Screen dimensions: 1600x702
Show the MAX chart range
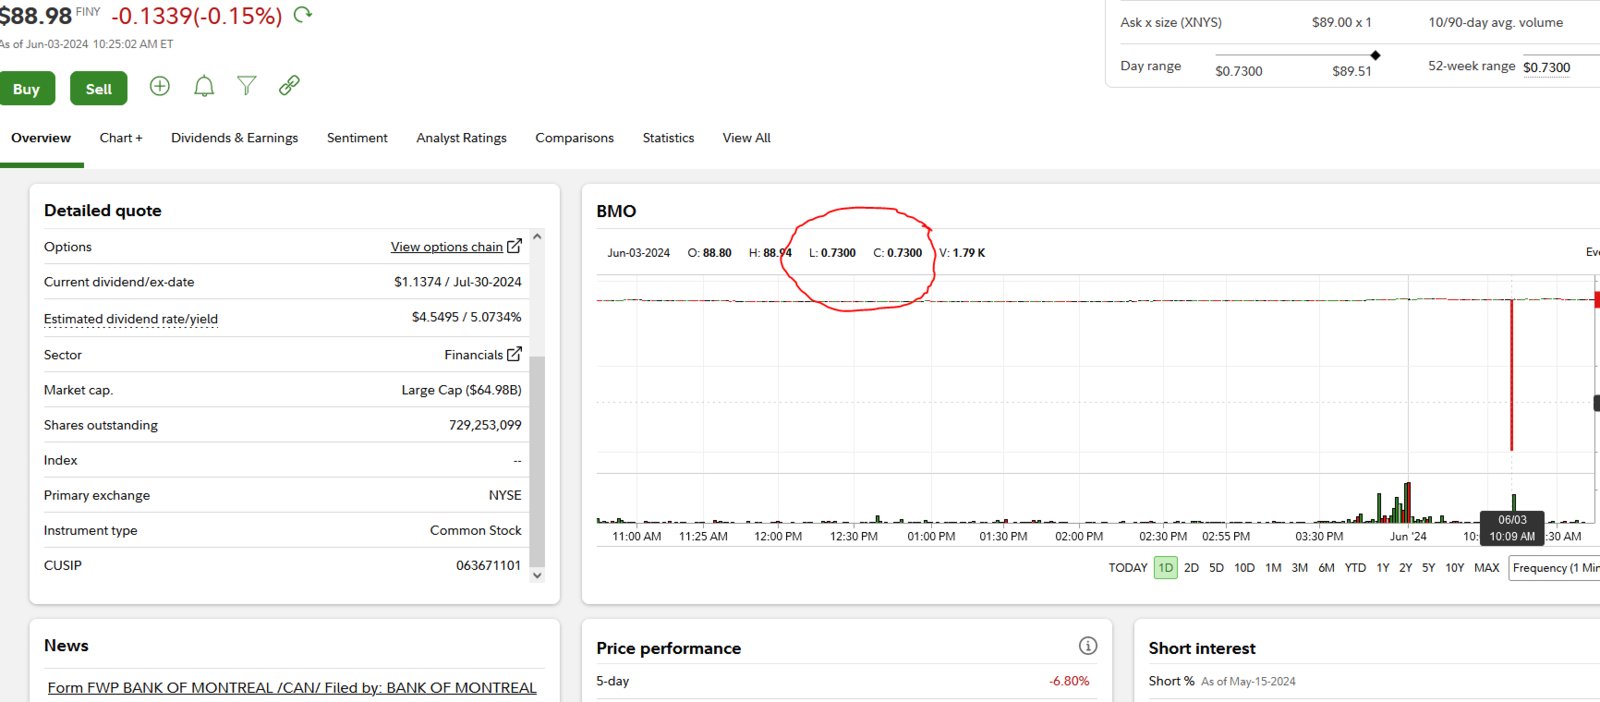1487,568
